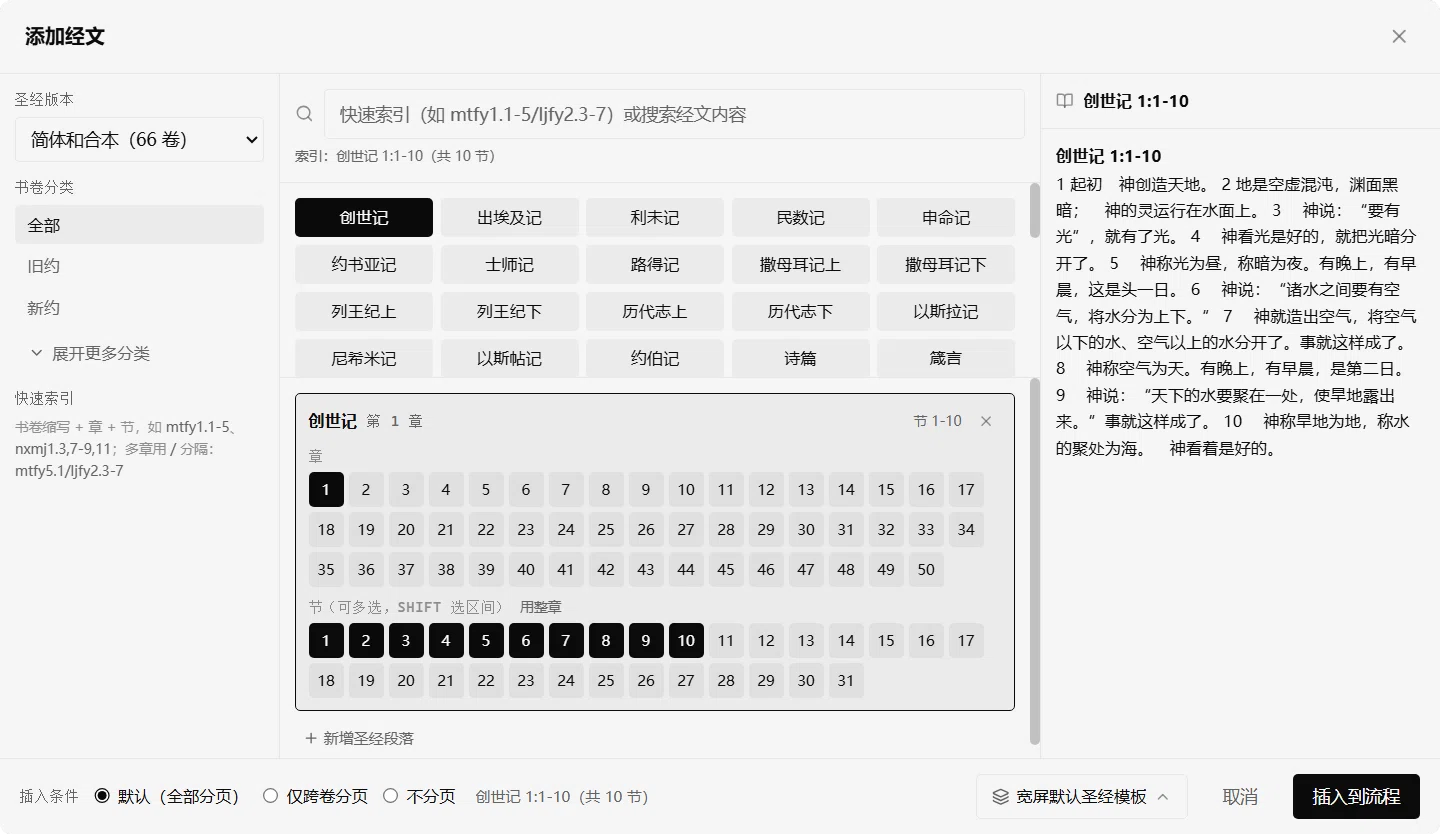Click the quick index search field
This screenshot has height=834, width=1440.
click(674, 114)
